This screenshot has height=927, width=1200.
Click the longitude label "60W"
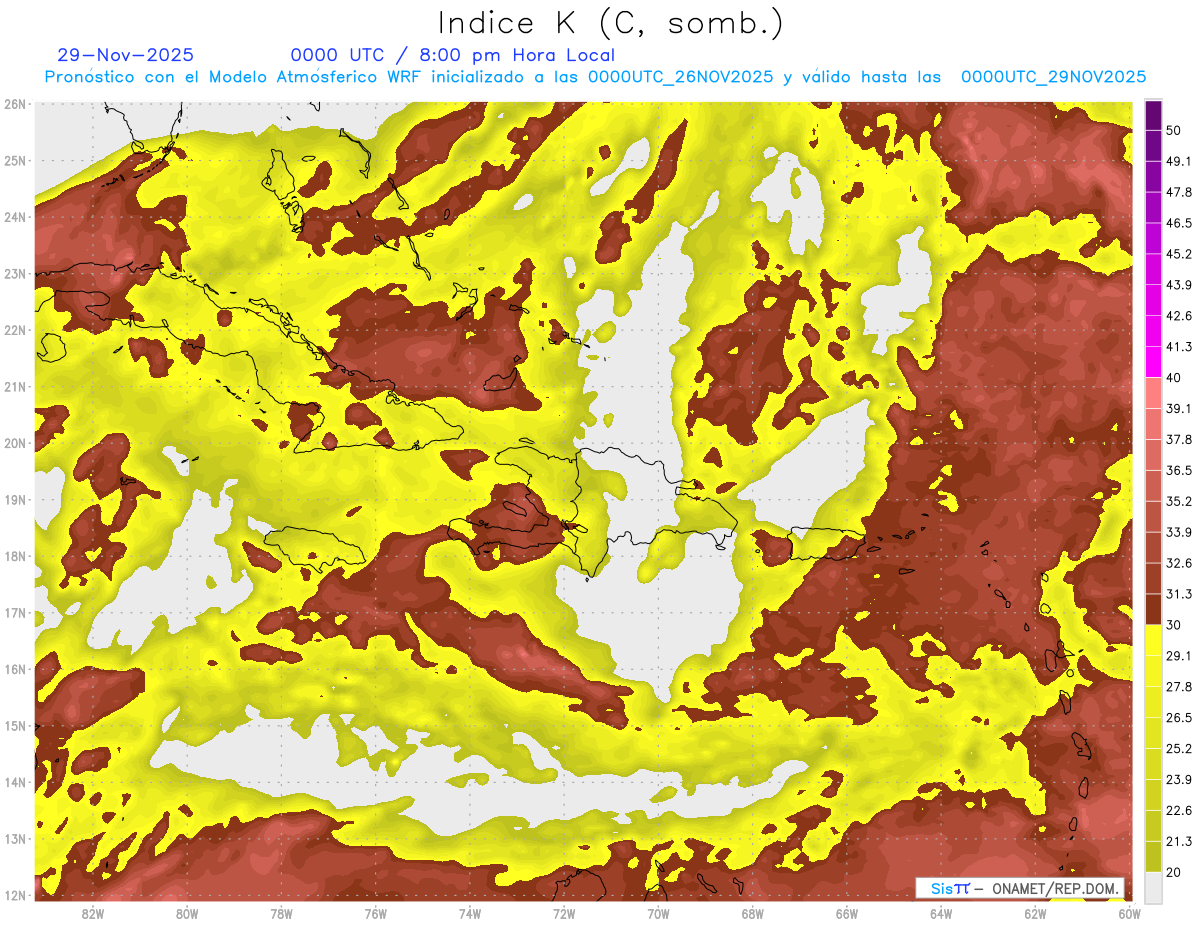[1129, 913]
